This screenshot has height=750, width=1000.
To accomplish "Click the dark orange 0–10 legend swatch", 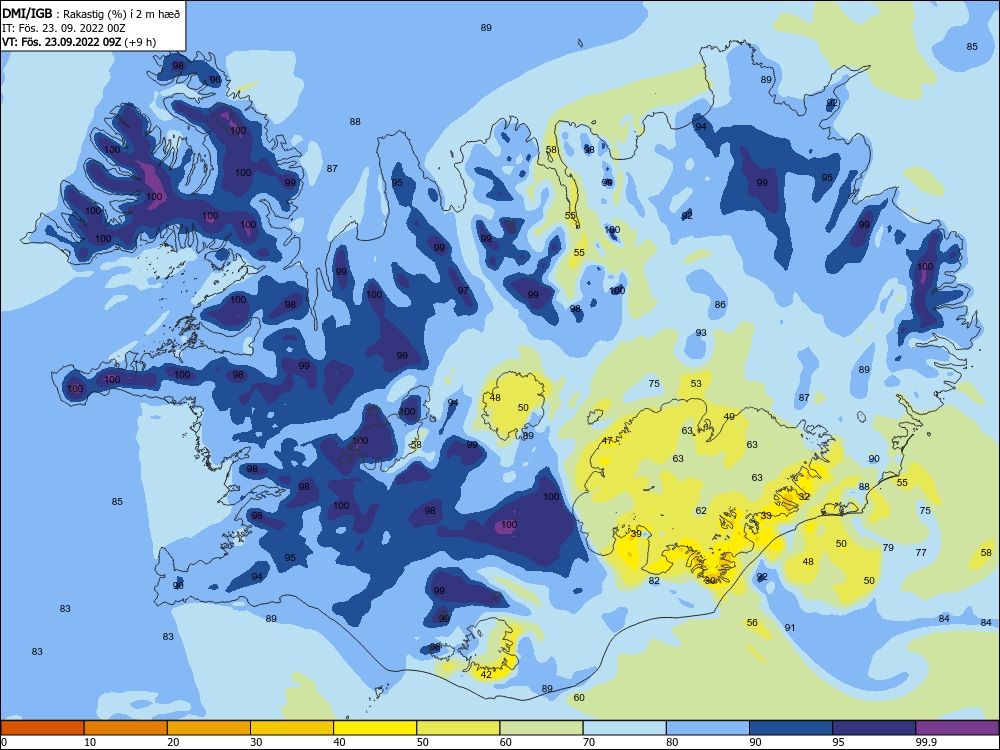I will pyautogui.click(x=42, y=728).
